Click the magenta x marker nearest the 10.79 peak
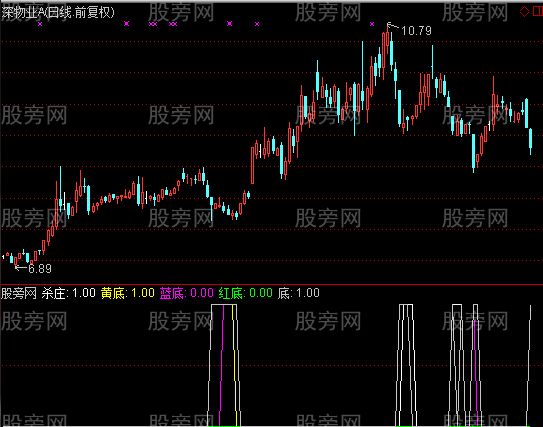This screenshot has width=543, height=427. (x=372, y=24)
